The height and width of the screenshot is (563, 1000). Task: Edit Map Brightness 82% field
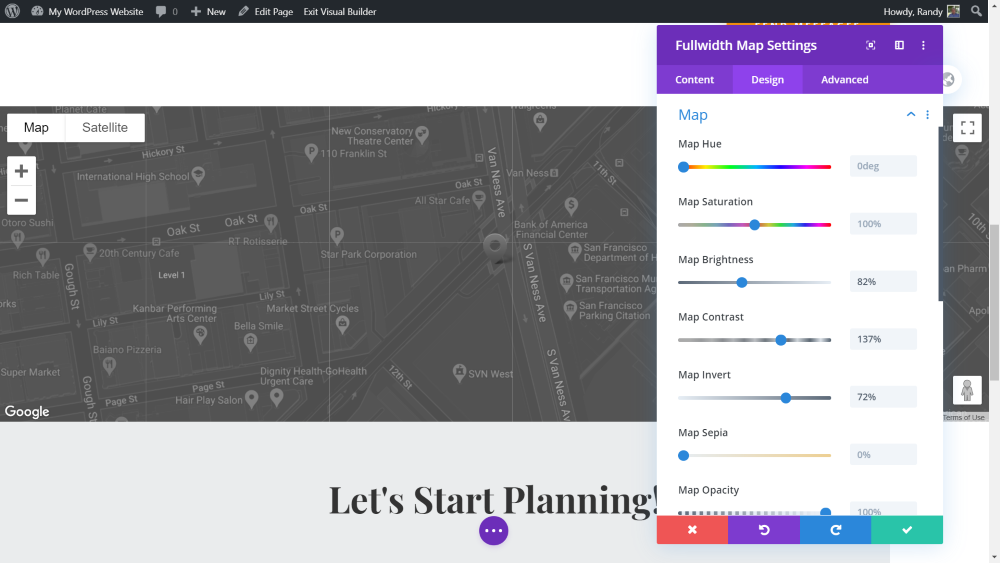point(883,281)
